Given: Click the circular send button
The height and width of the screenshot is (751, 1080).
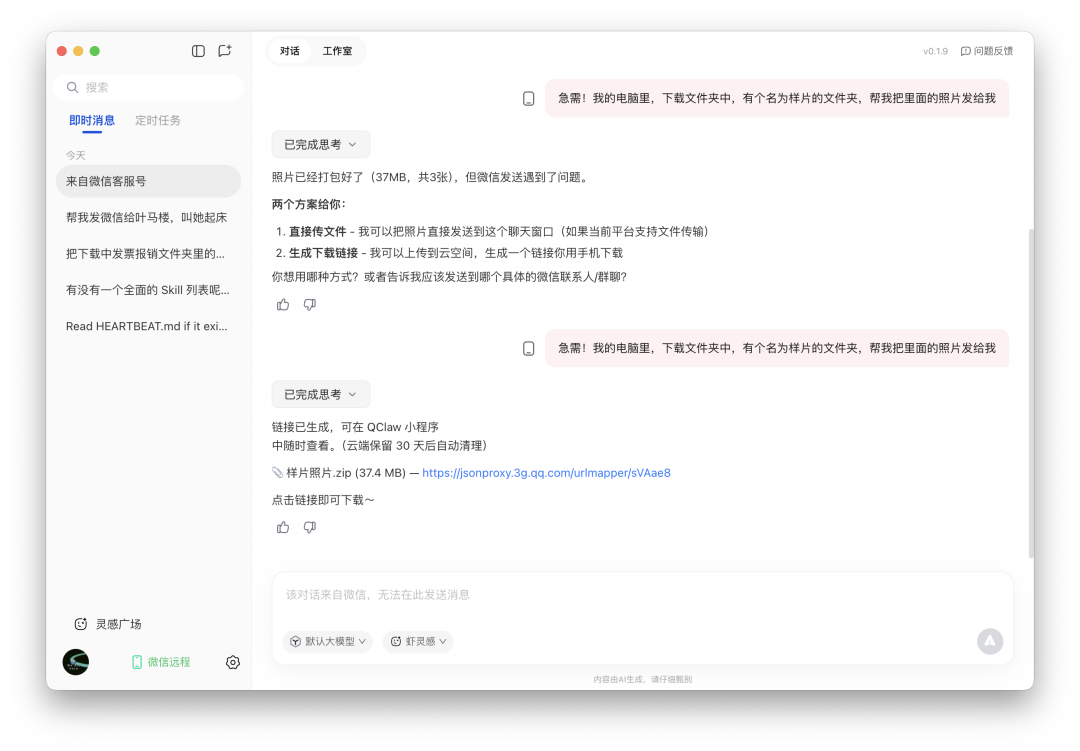Looking at the screenshot, I should (990, 641).
